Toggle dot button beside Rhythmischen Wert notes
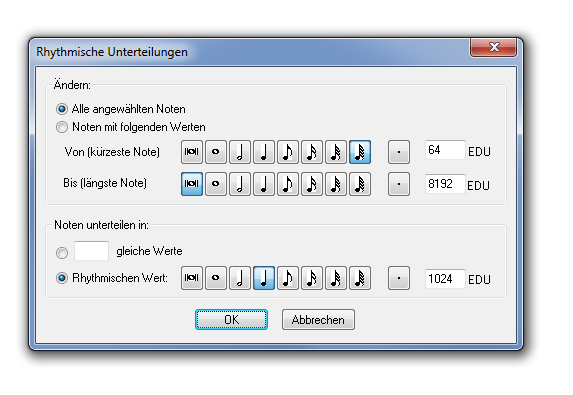Viewport: 573px width, 395px height. coord(399,278)
